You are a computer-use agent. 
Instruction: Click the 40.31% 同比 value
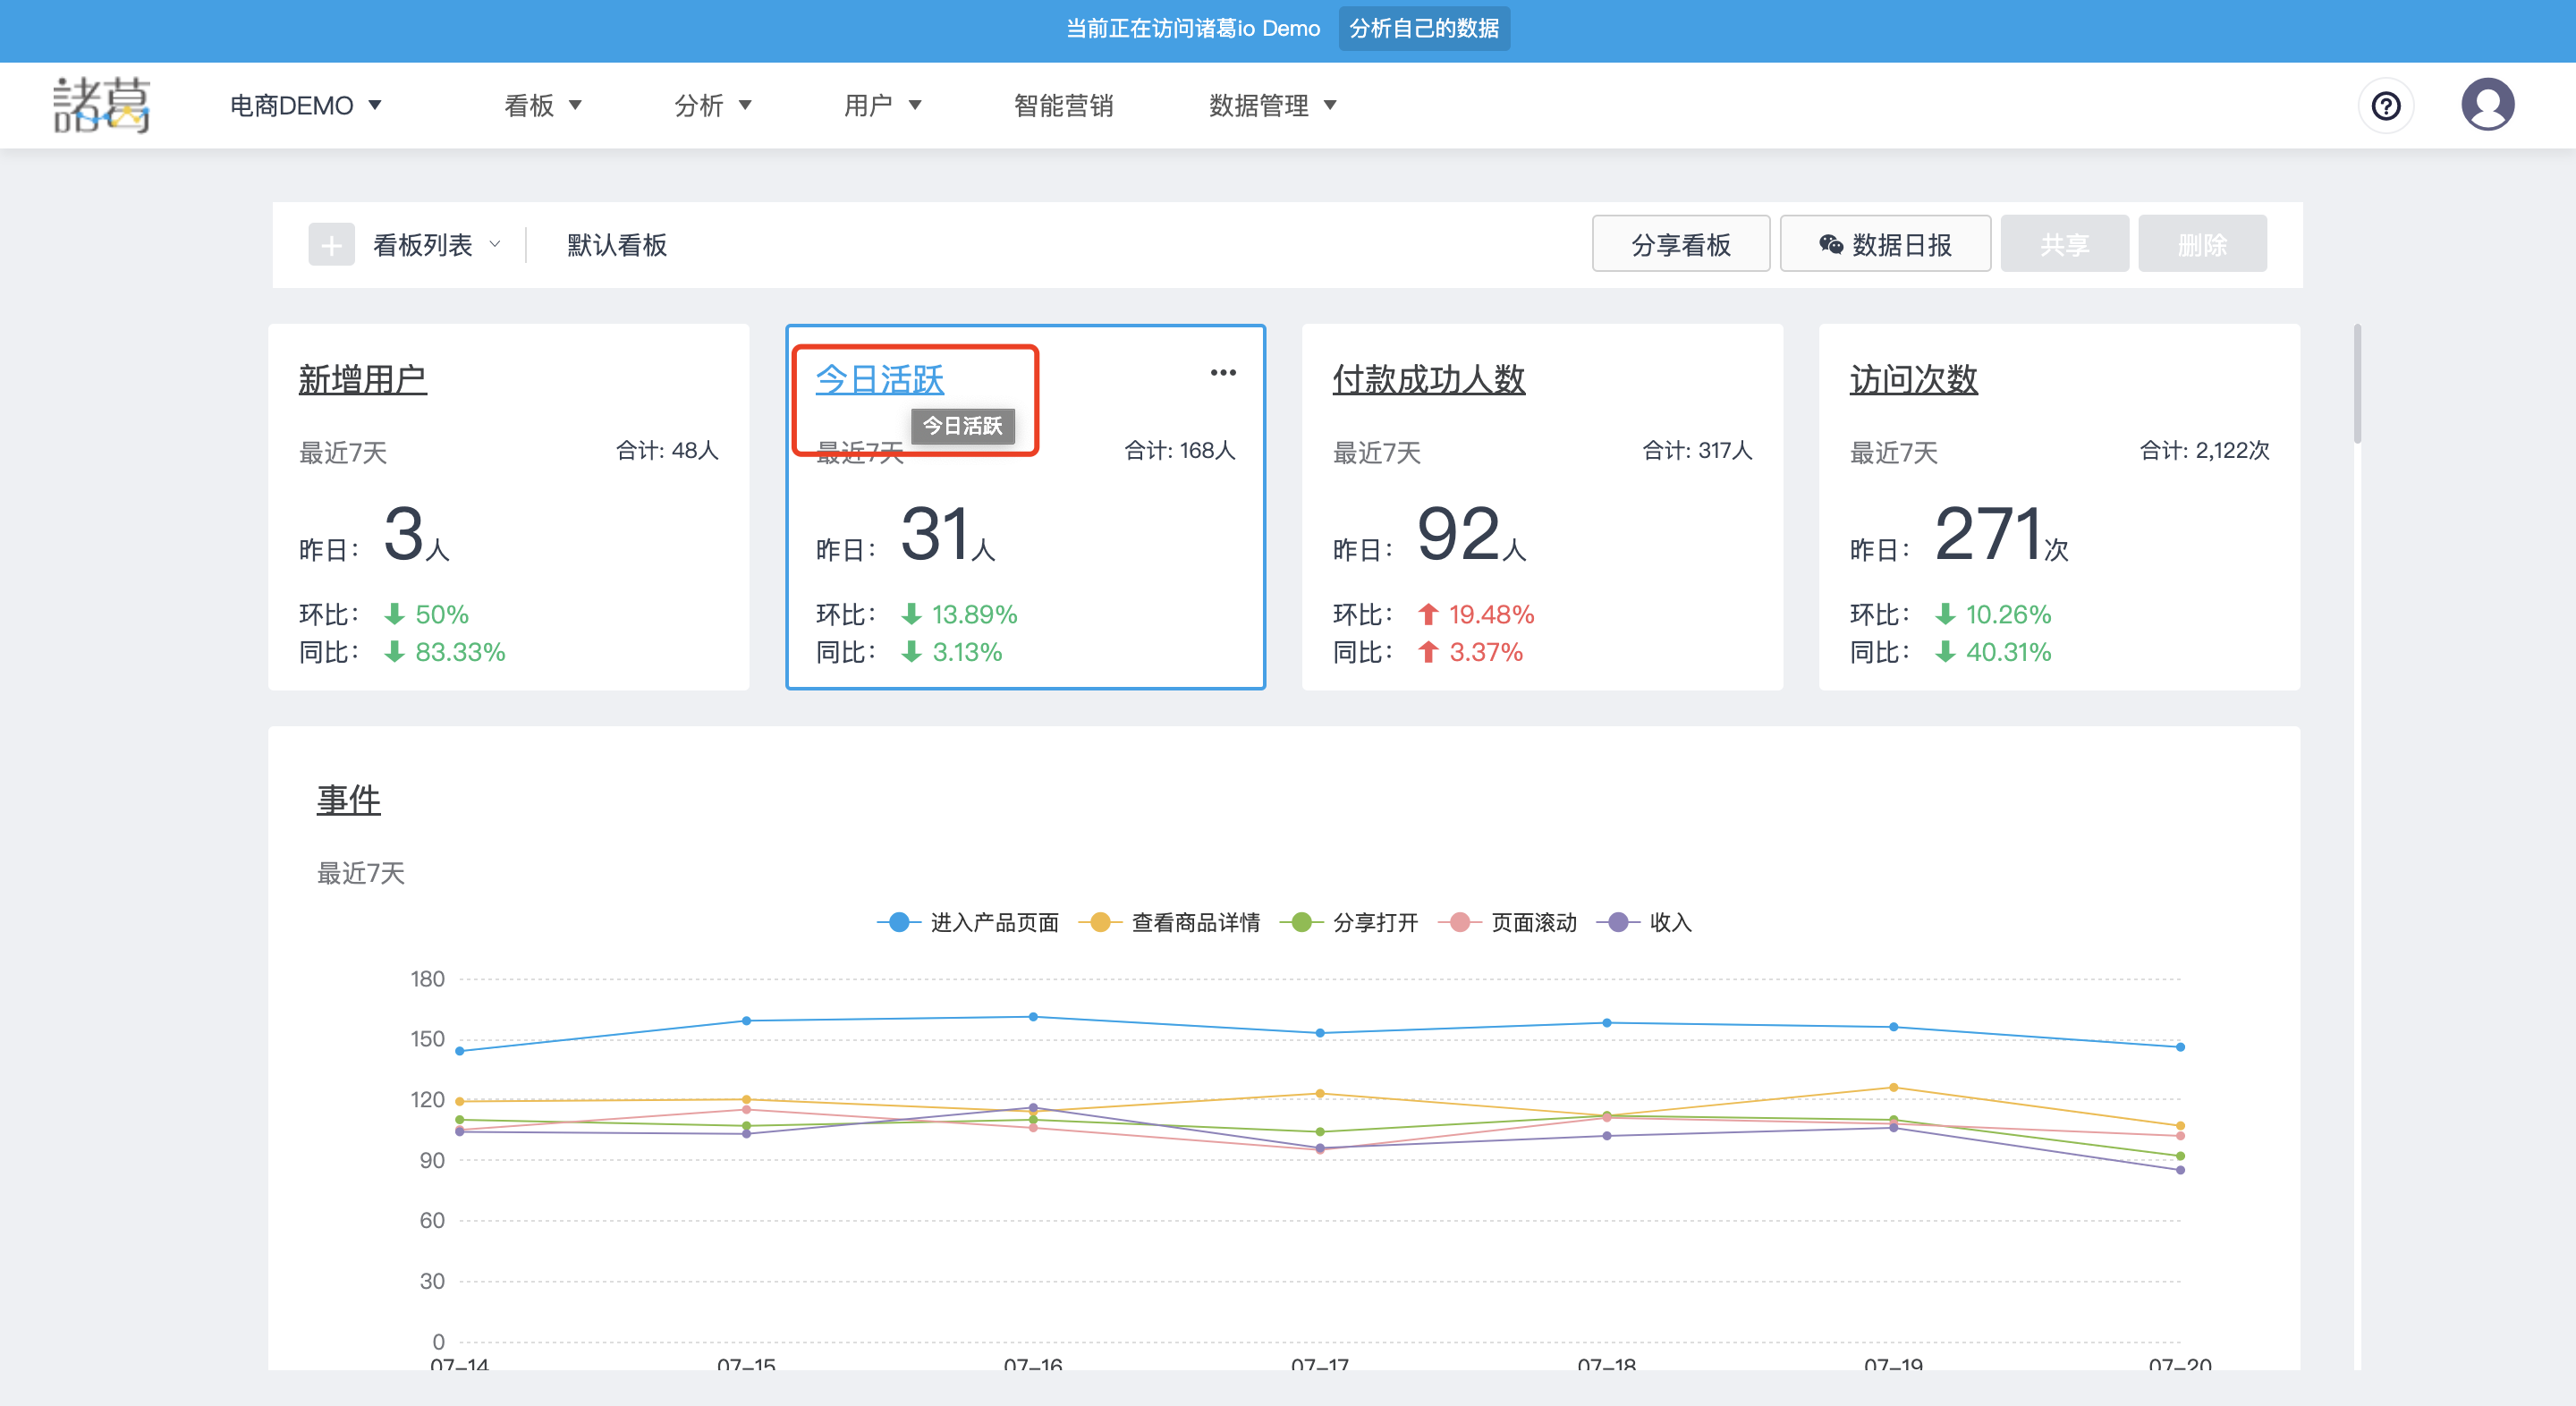2008,652
